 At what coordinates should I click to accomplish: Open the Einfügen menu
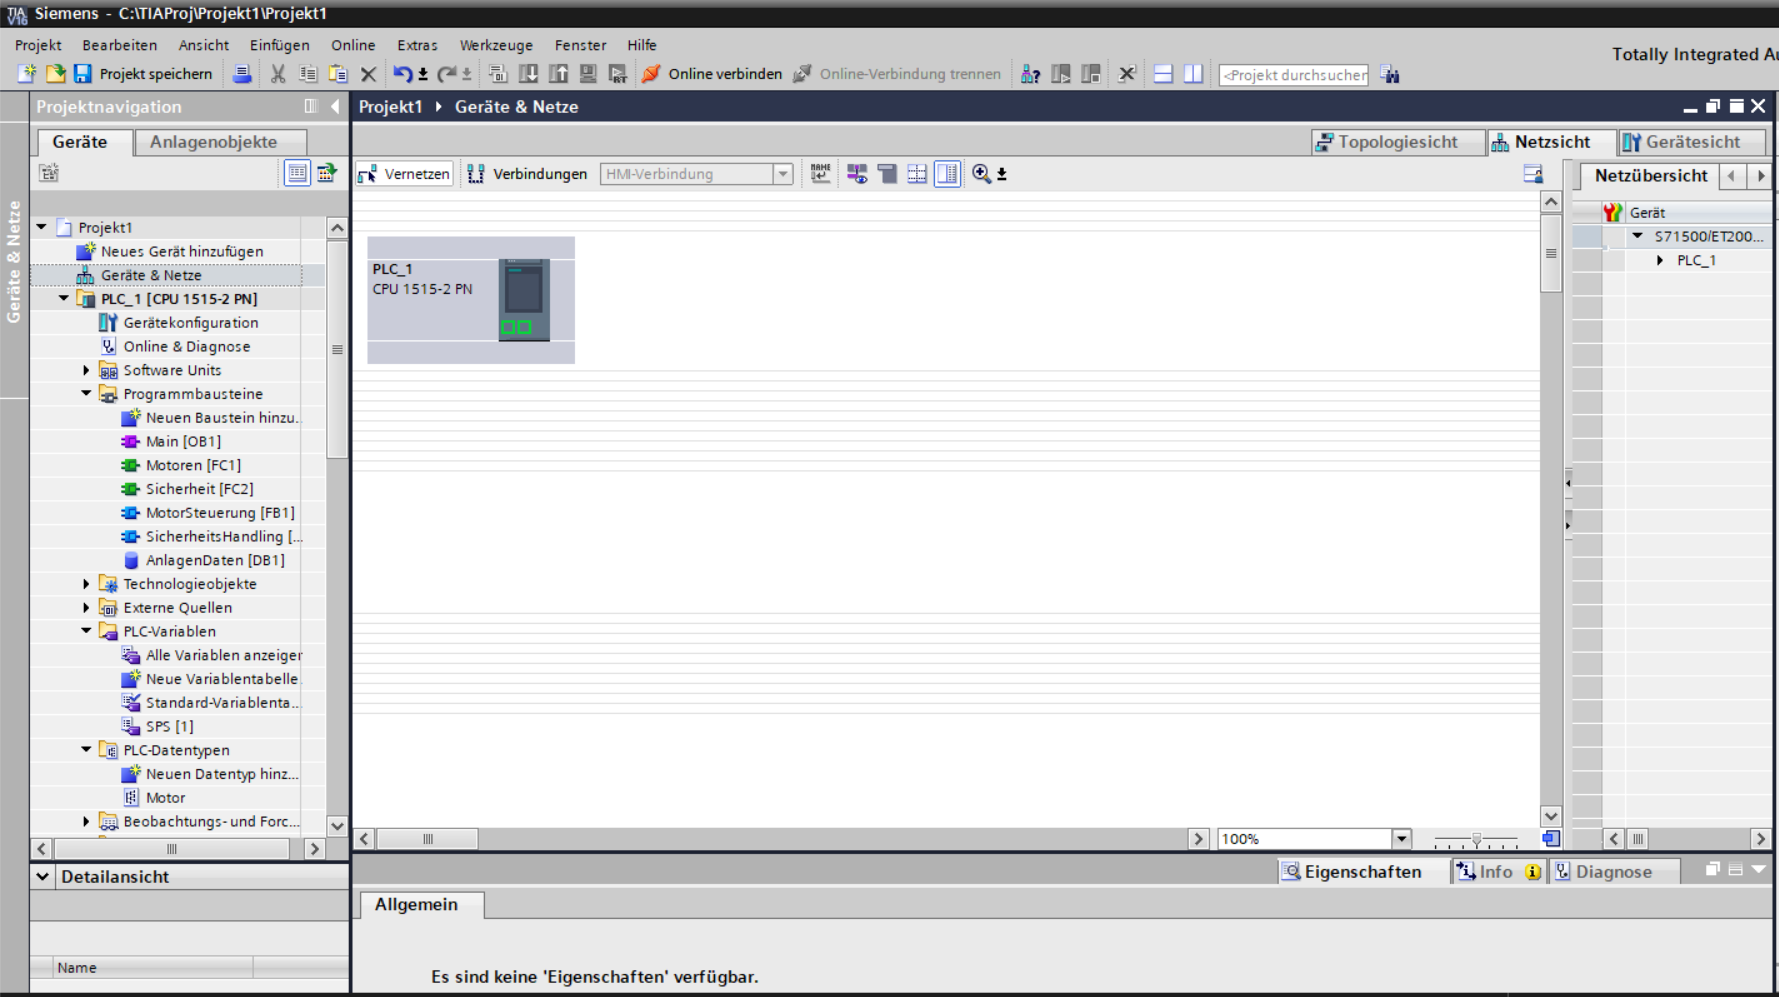[279, 45]
